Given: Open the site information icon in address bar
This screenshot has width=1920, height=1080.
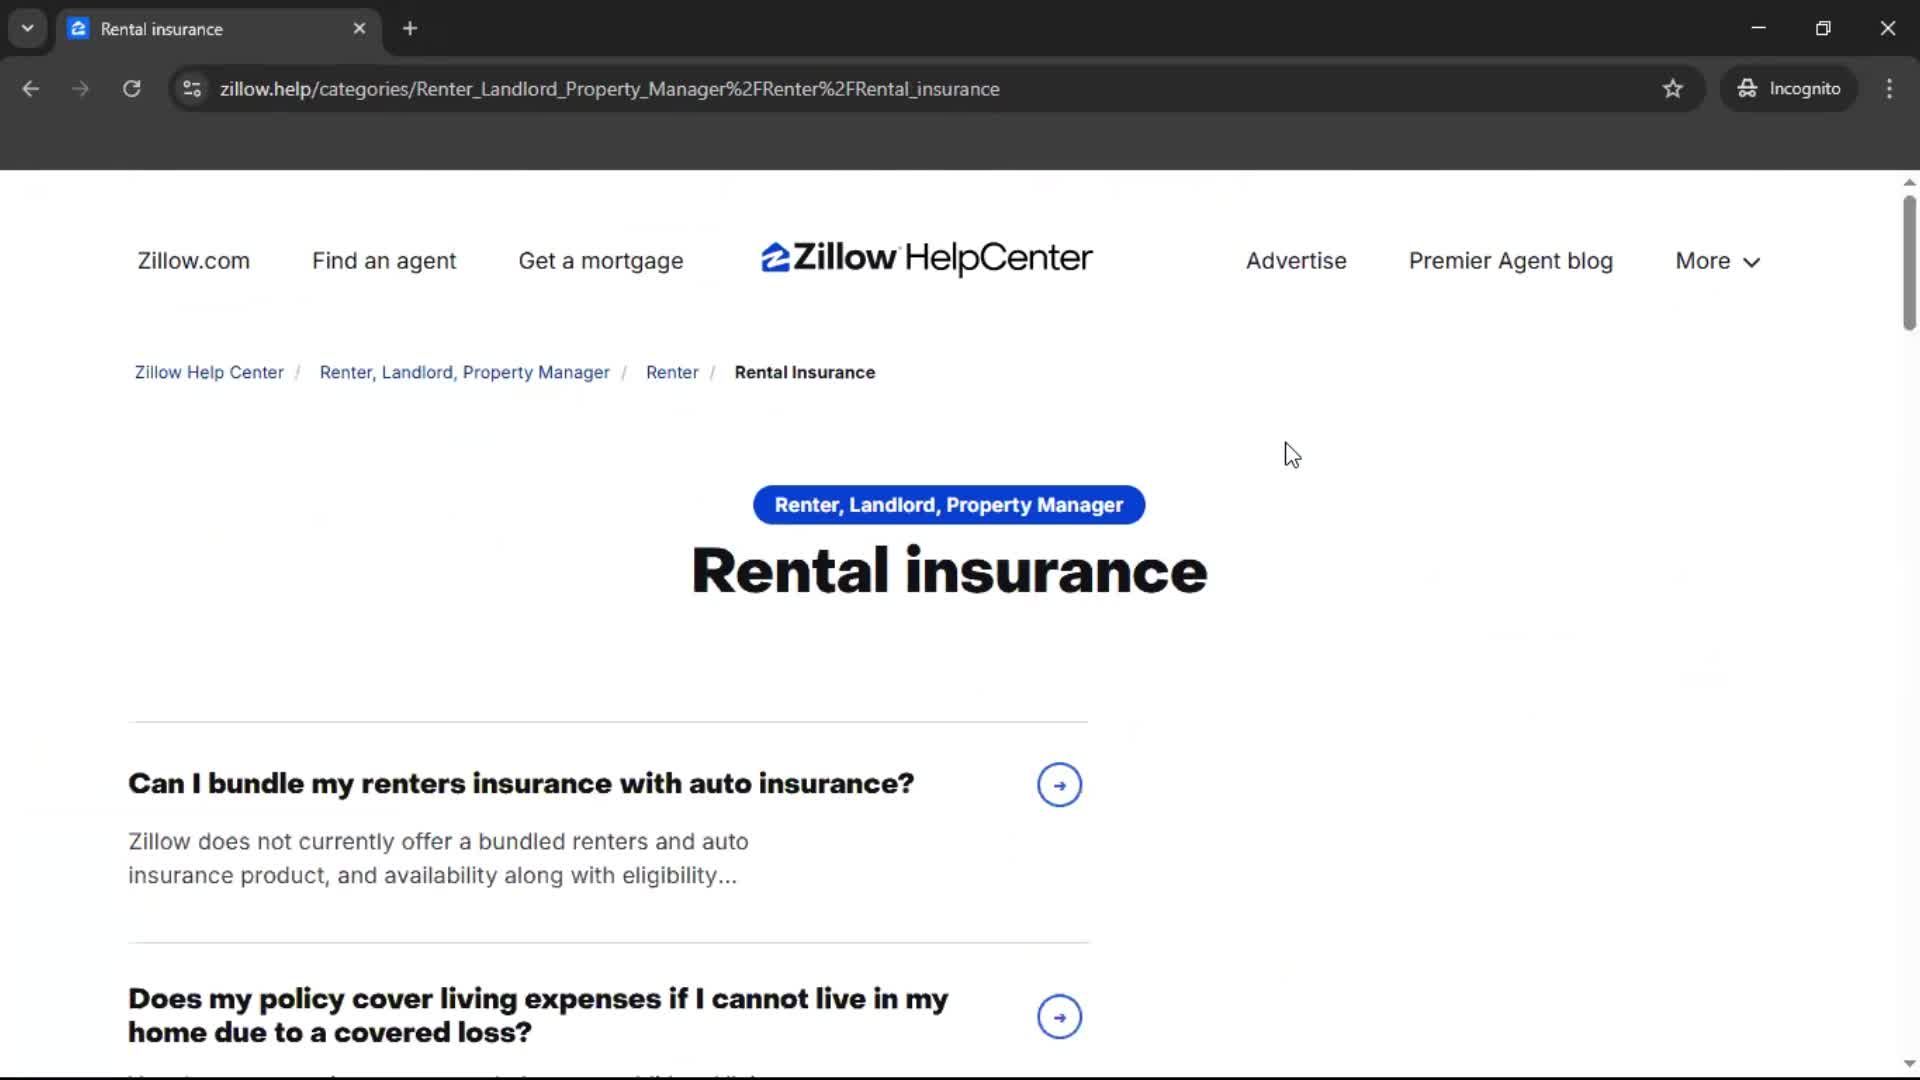Looking at the screenshot, I should (191, 88).
